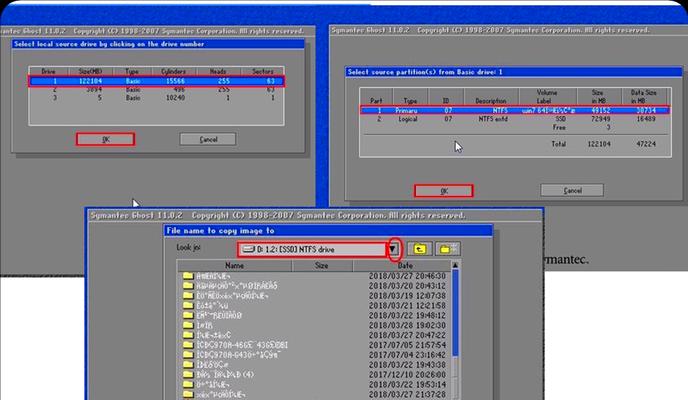This screenshot has height=400, width=688.
Task: Click OK in source partition dialog
Action: point(444,191)
